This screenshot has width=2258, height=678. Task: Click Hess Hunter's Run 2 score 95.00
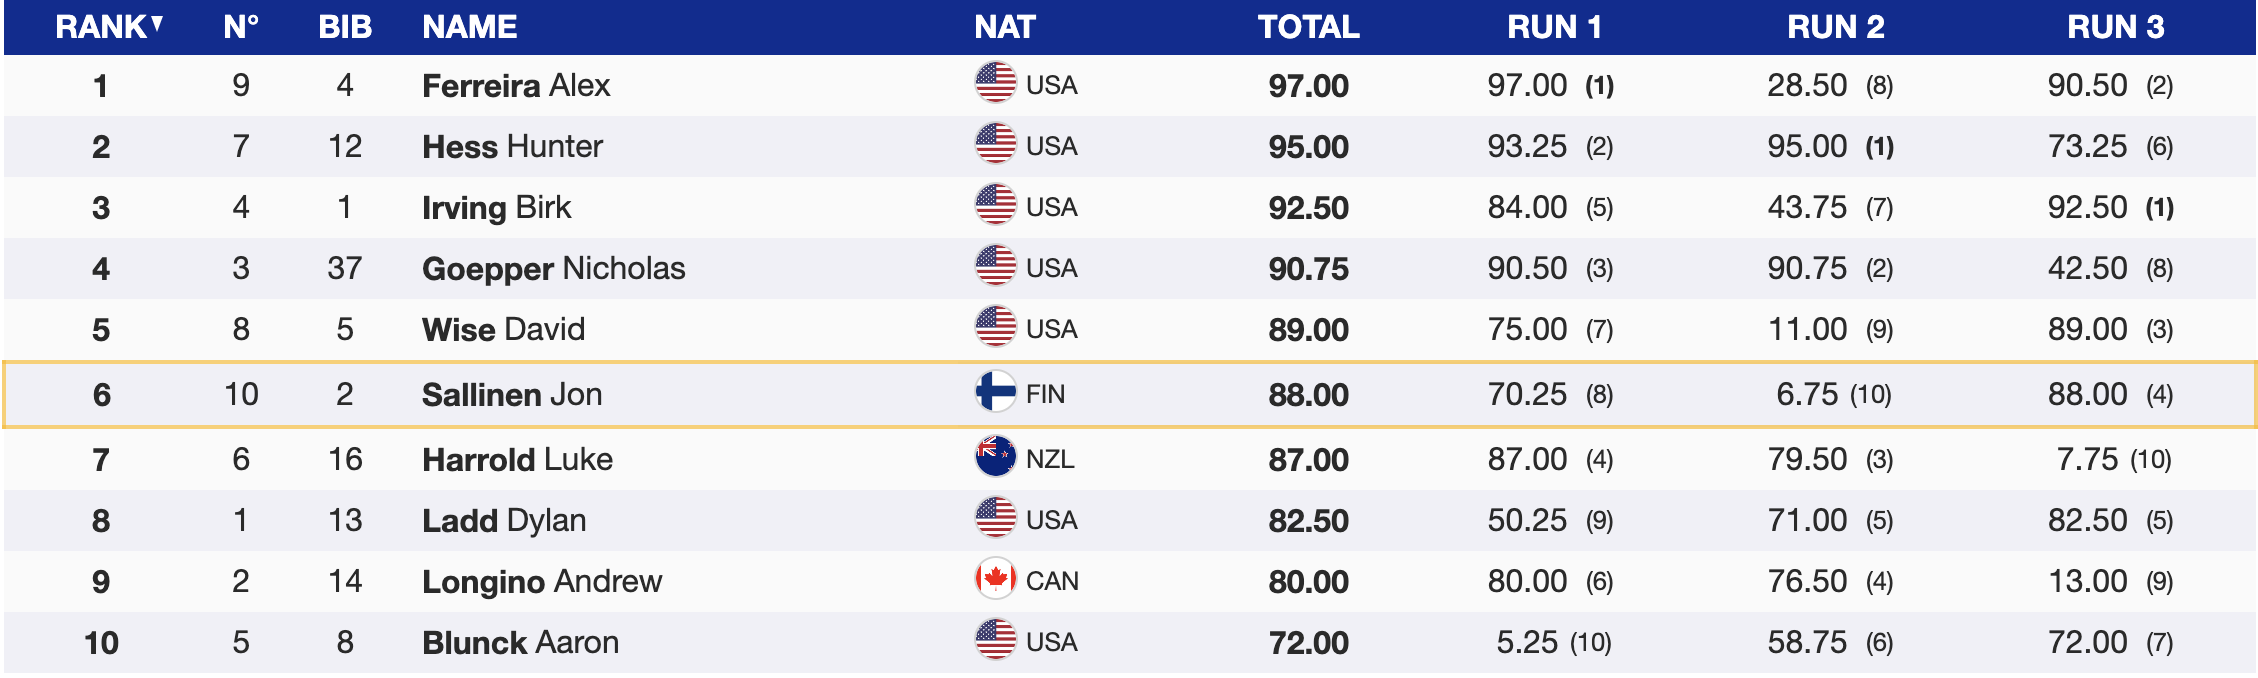[1806, 147]
